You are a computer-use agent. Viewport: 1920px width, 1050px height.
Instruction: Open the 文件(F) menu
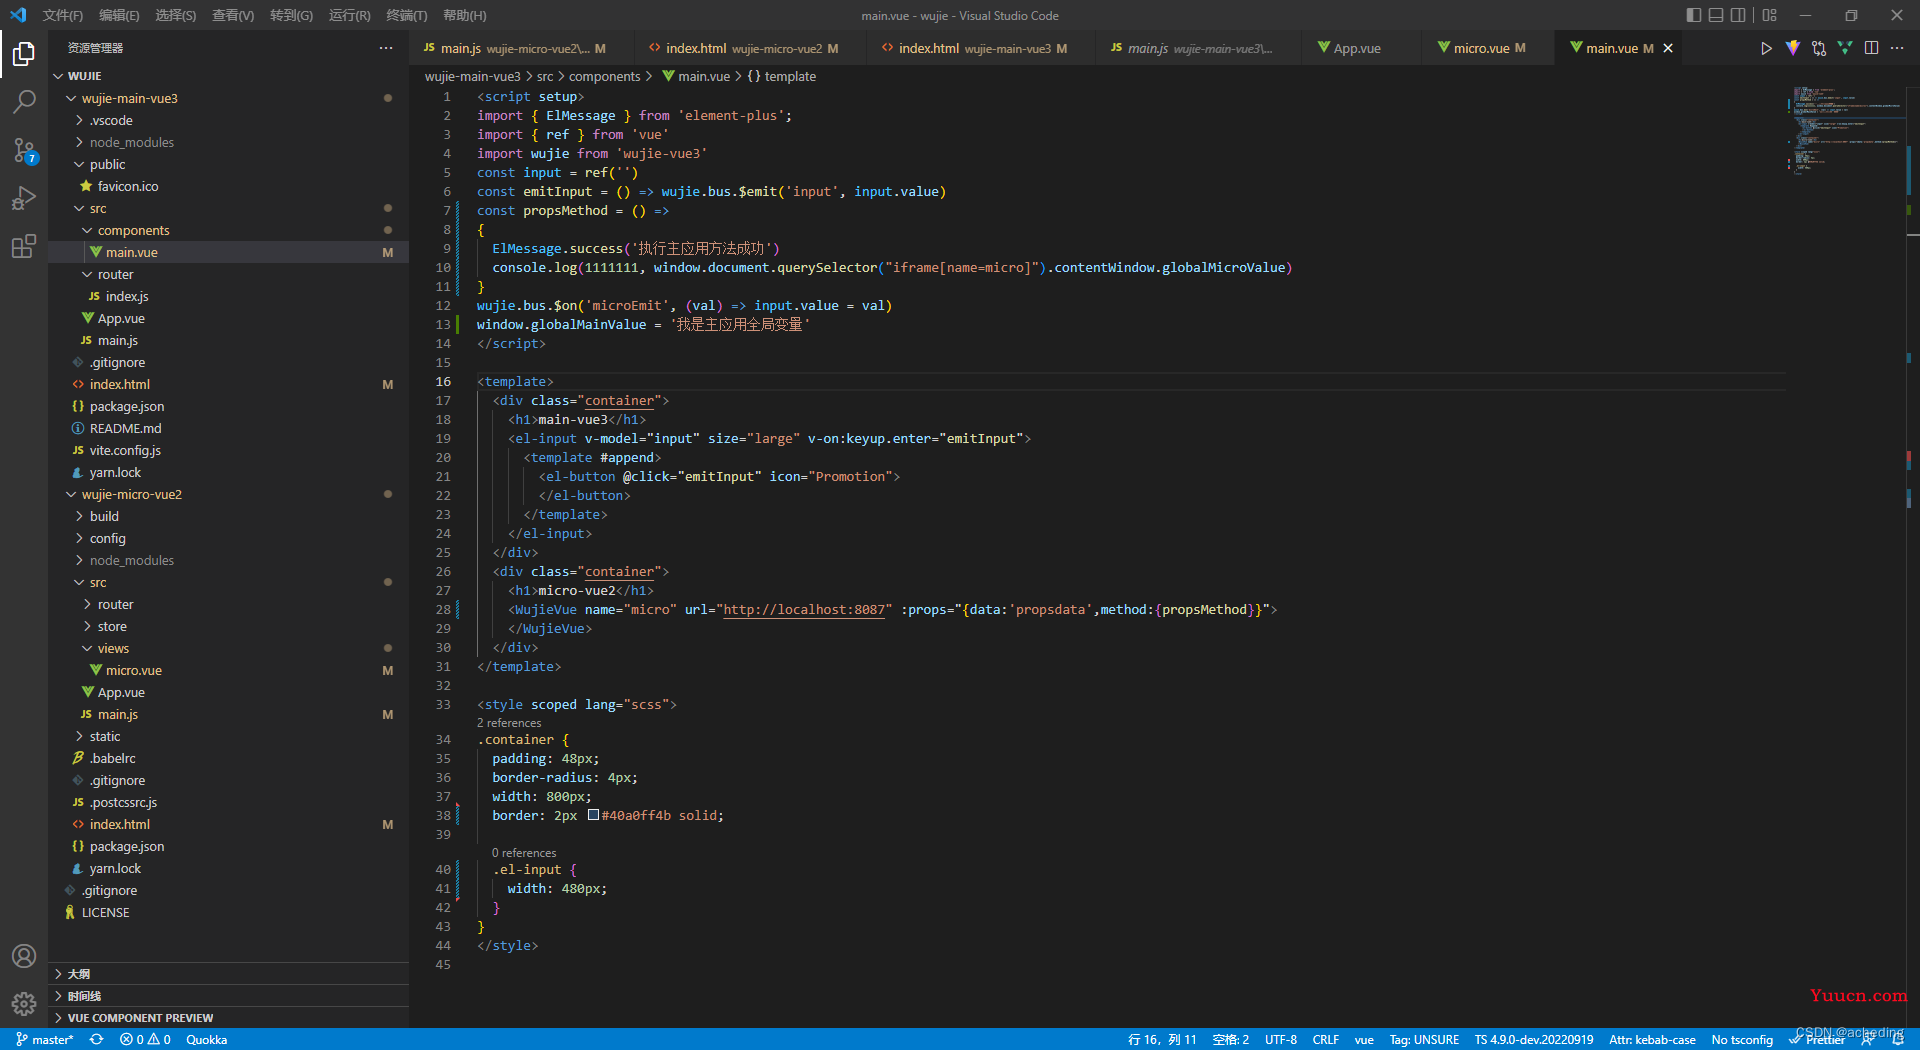pos(63,15)
